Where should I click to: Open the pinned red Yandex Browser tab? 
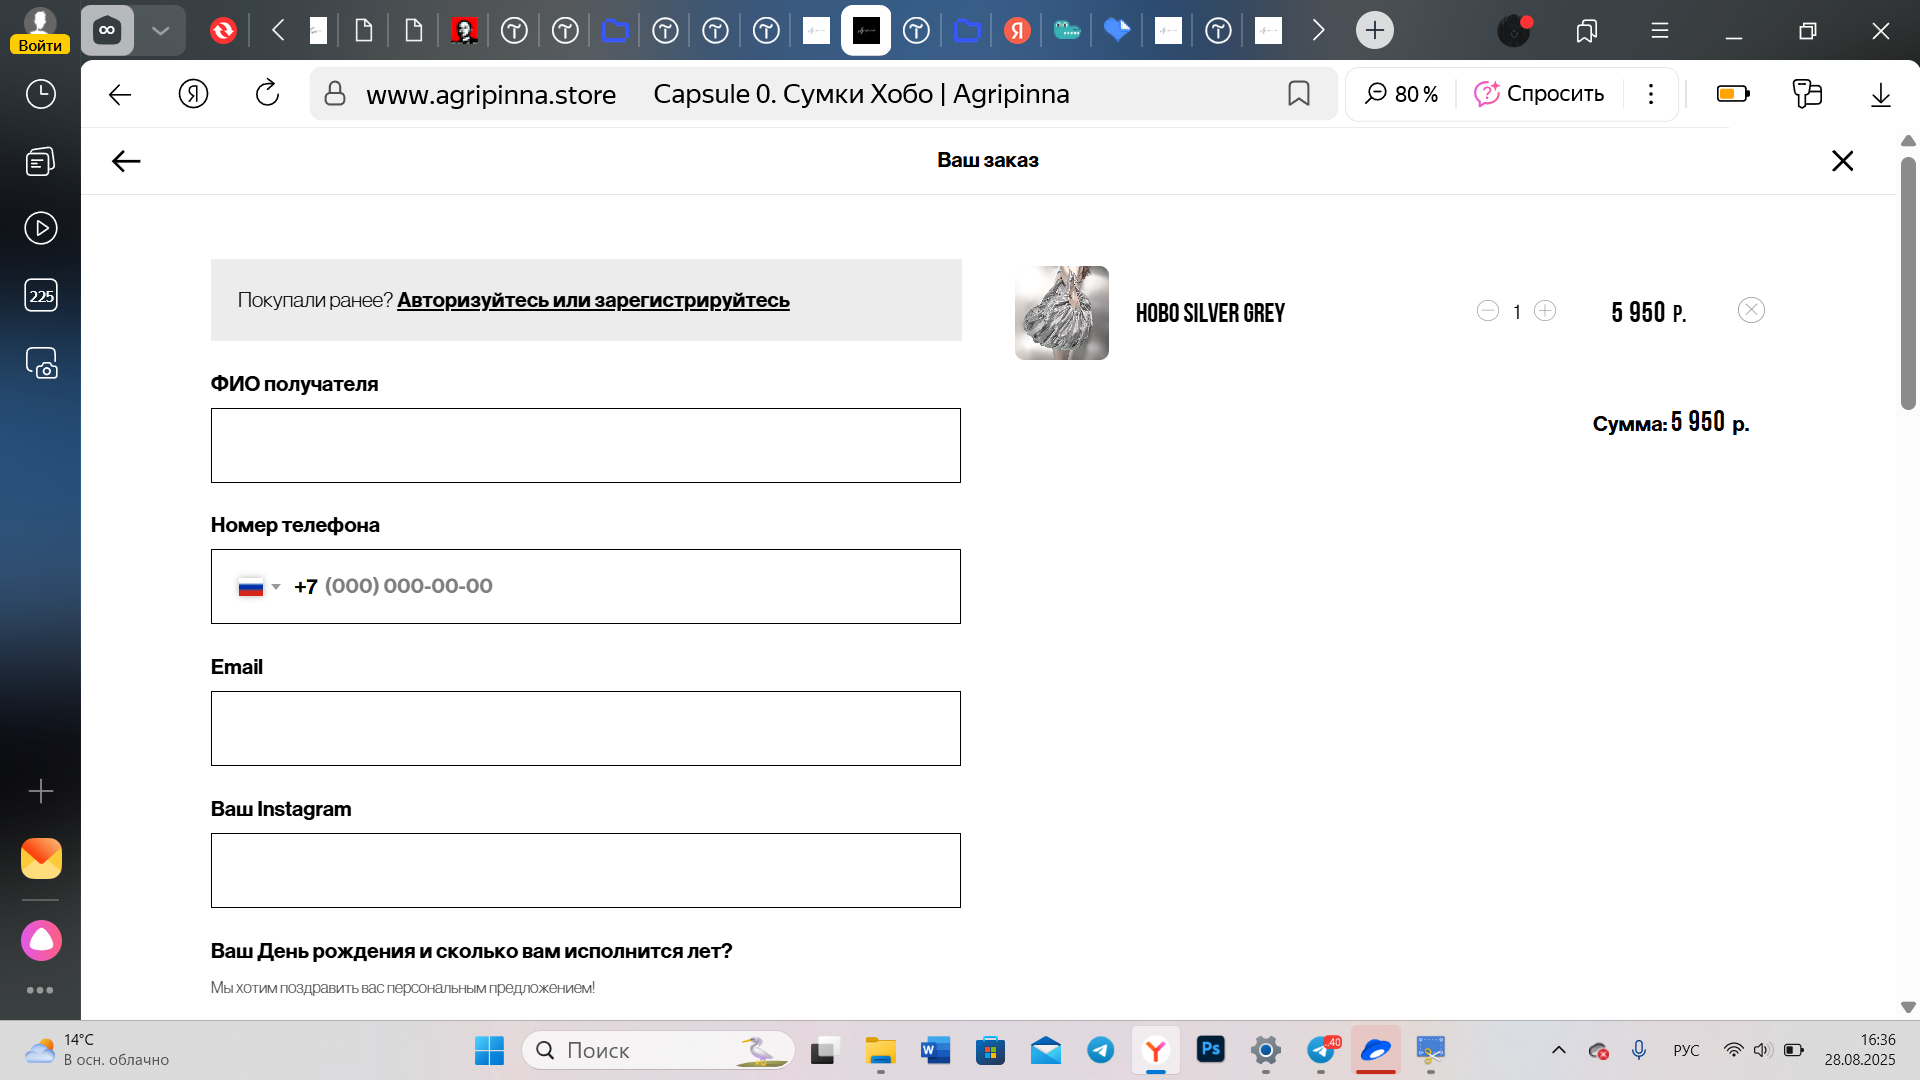coord(223,31)
